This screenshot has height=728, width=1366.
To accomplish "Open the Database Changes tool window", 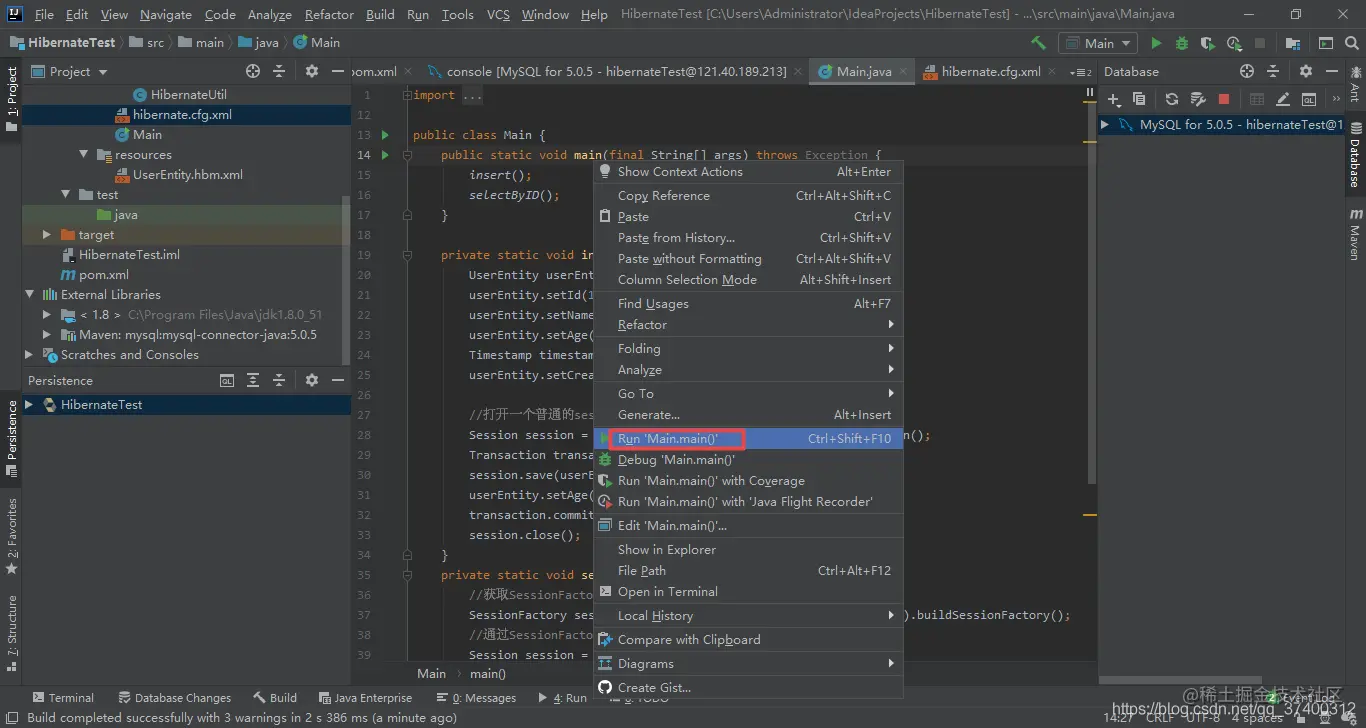I will (175, 698).
